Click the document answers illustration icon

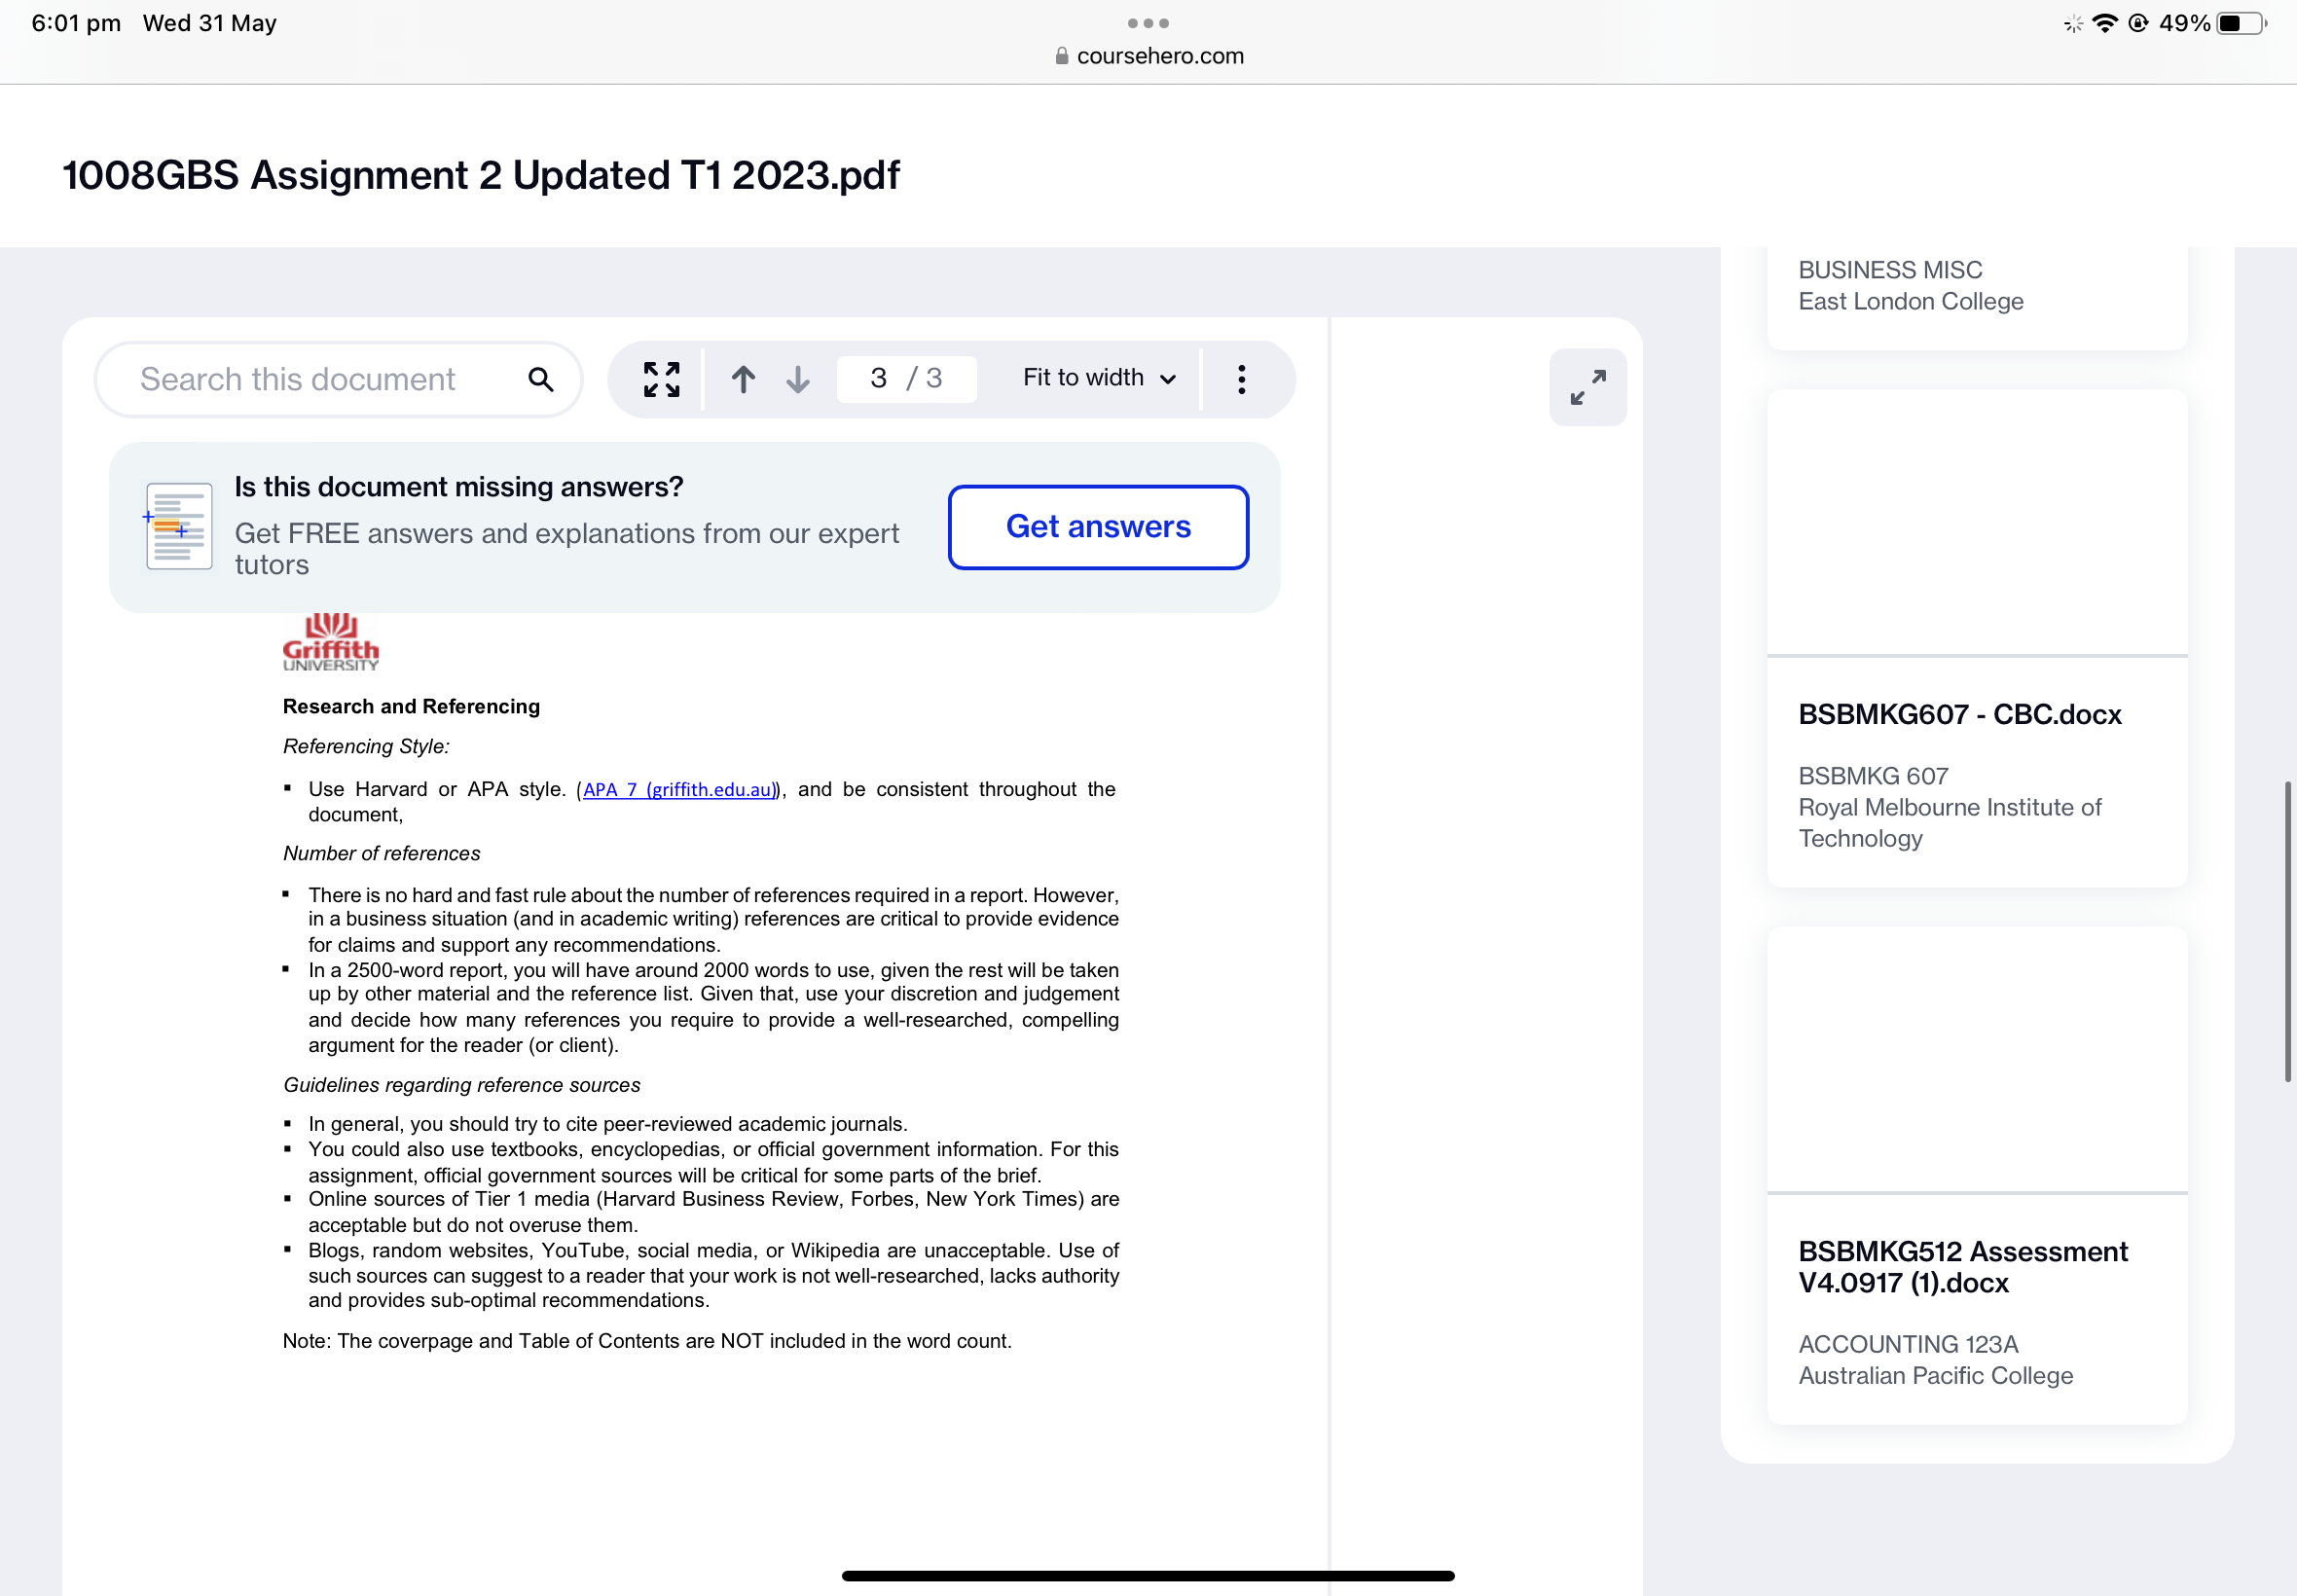tap(178, 526)
